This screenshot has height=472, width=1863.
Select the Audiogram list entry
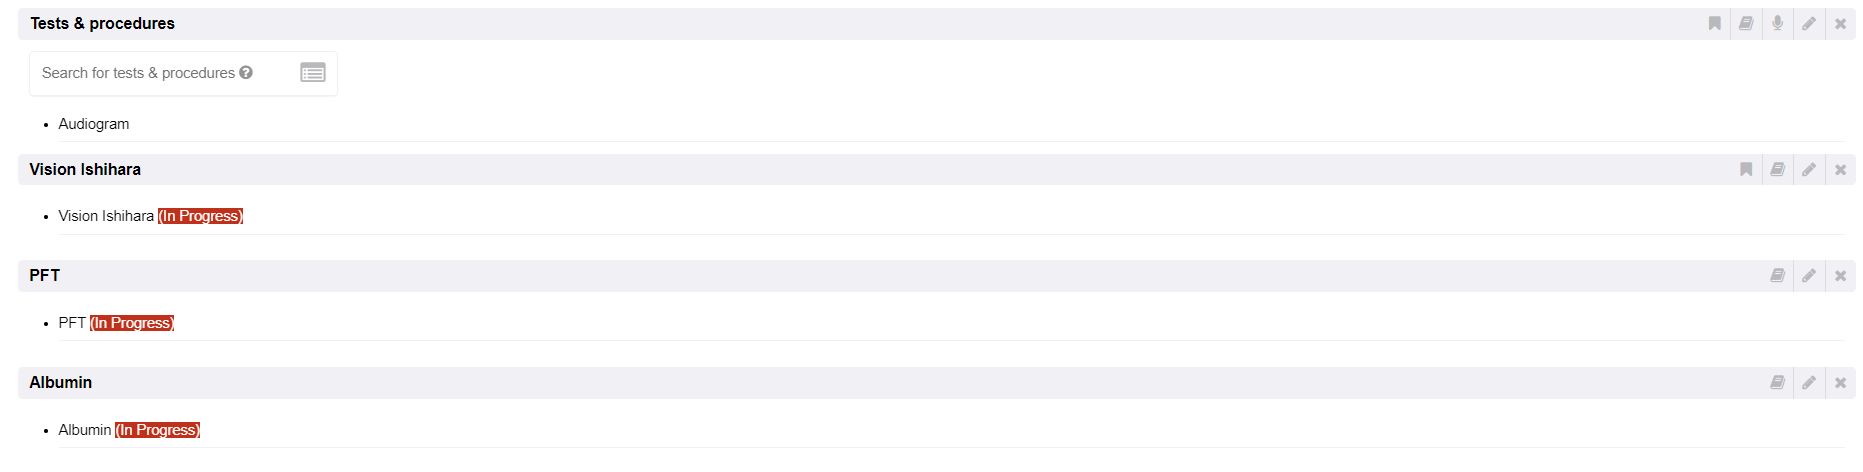[x=94, y=124]
